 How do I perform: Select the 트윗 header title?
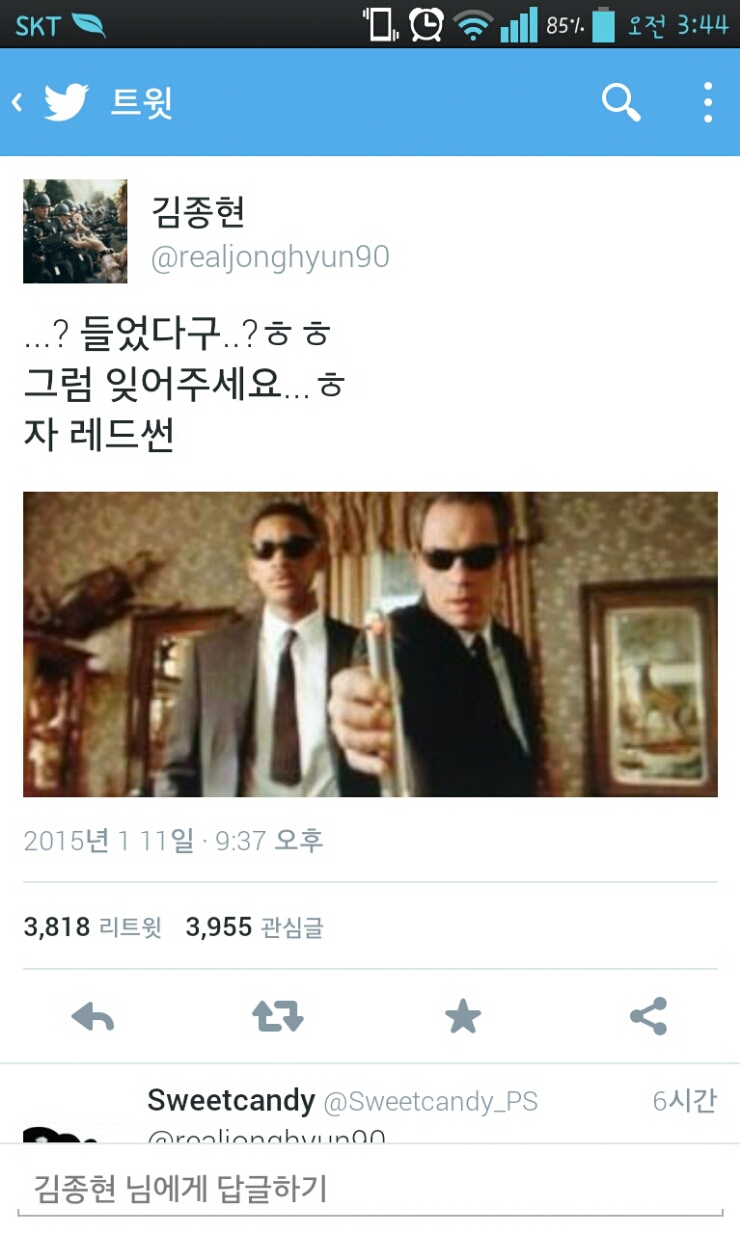[x=142, y=102]
